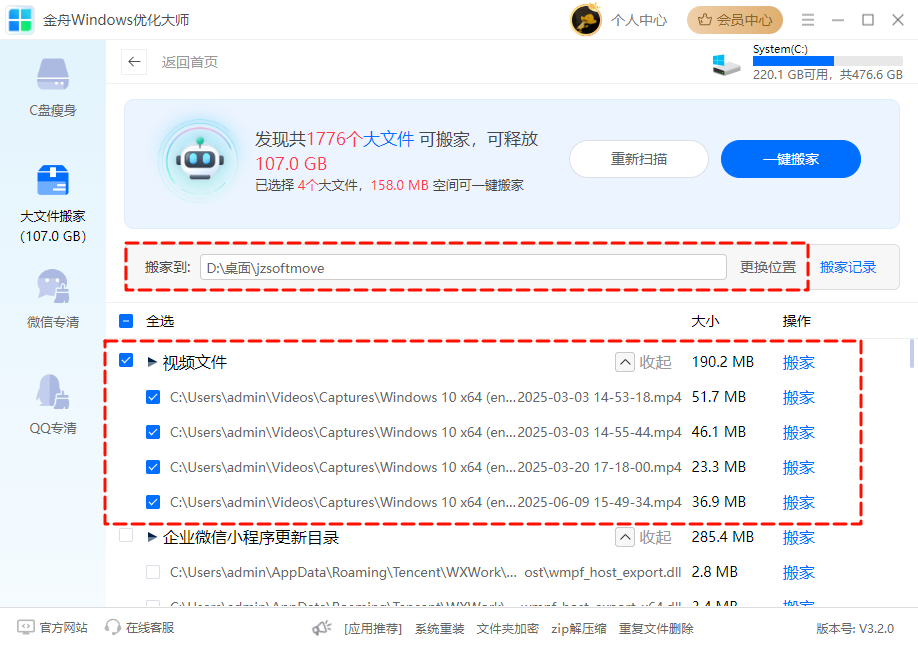
Task: Open the hamburger menu at top right
Action: point(808,19)
